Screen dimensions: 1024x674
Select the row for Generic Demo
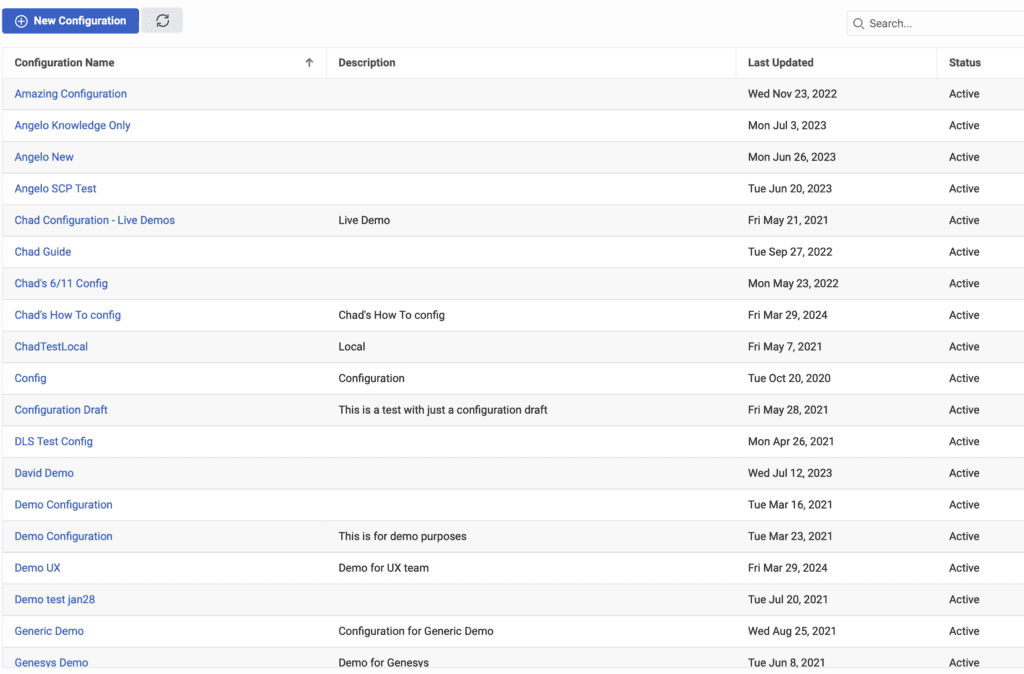[48, 631]
